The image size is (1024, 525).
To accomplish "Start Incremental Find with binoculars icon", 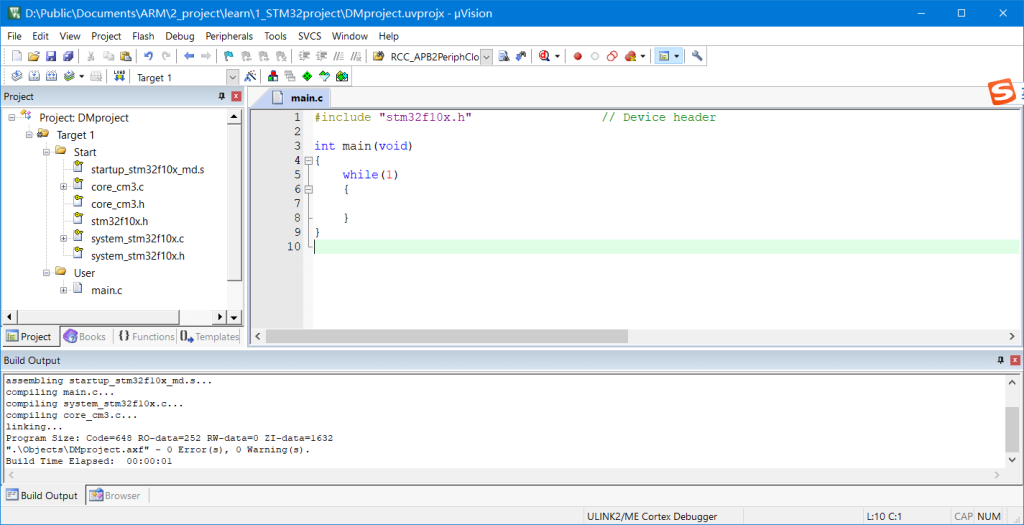I will pos(520,56).
